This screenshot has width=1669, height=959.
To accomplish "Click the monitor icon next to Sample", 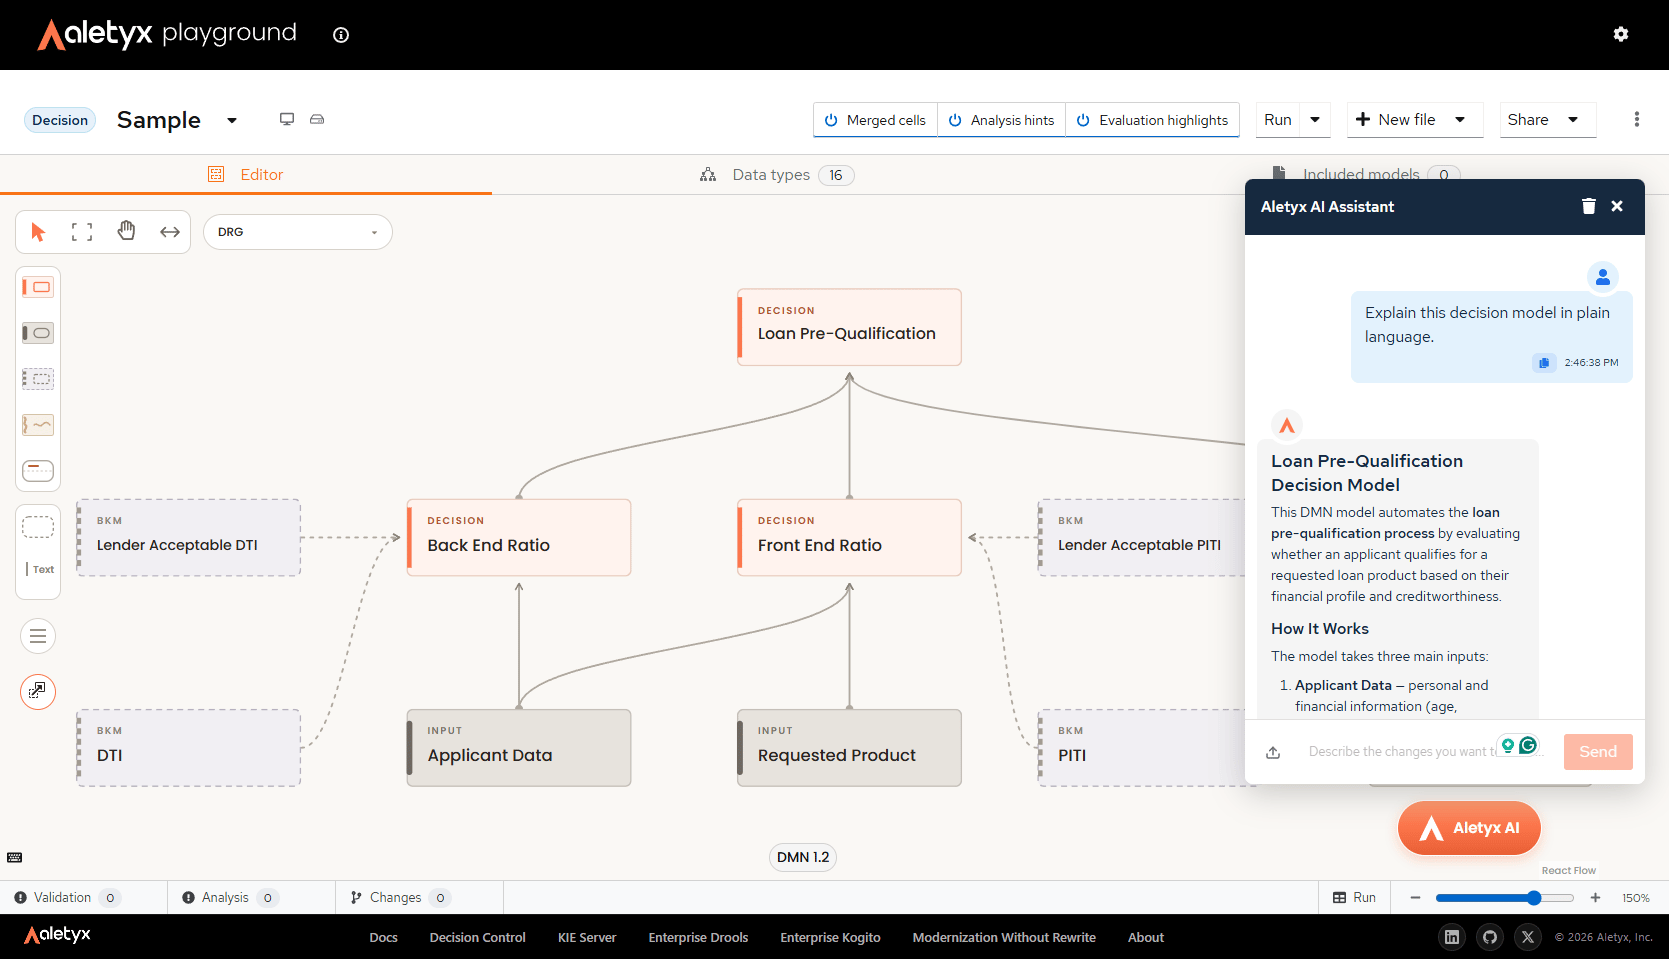I will point(287,119).
